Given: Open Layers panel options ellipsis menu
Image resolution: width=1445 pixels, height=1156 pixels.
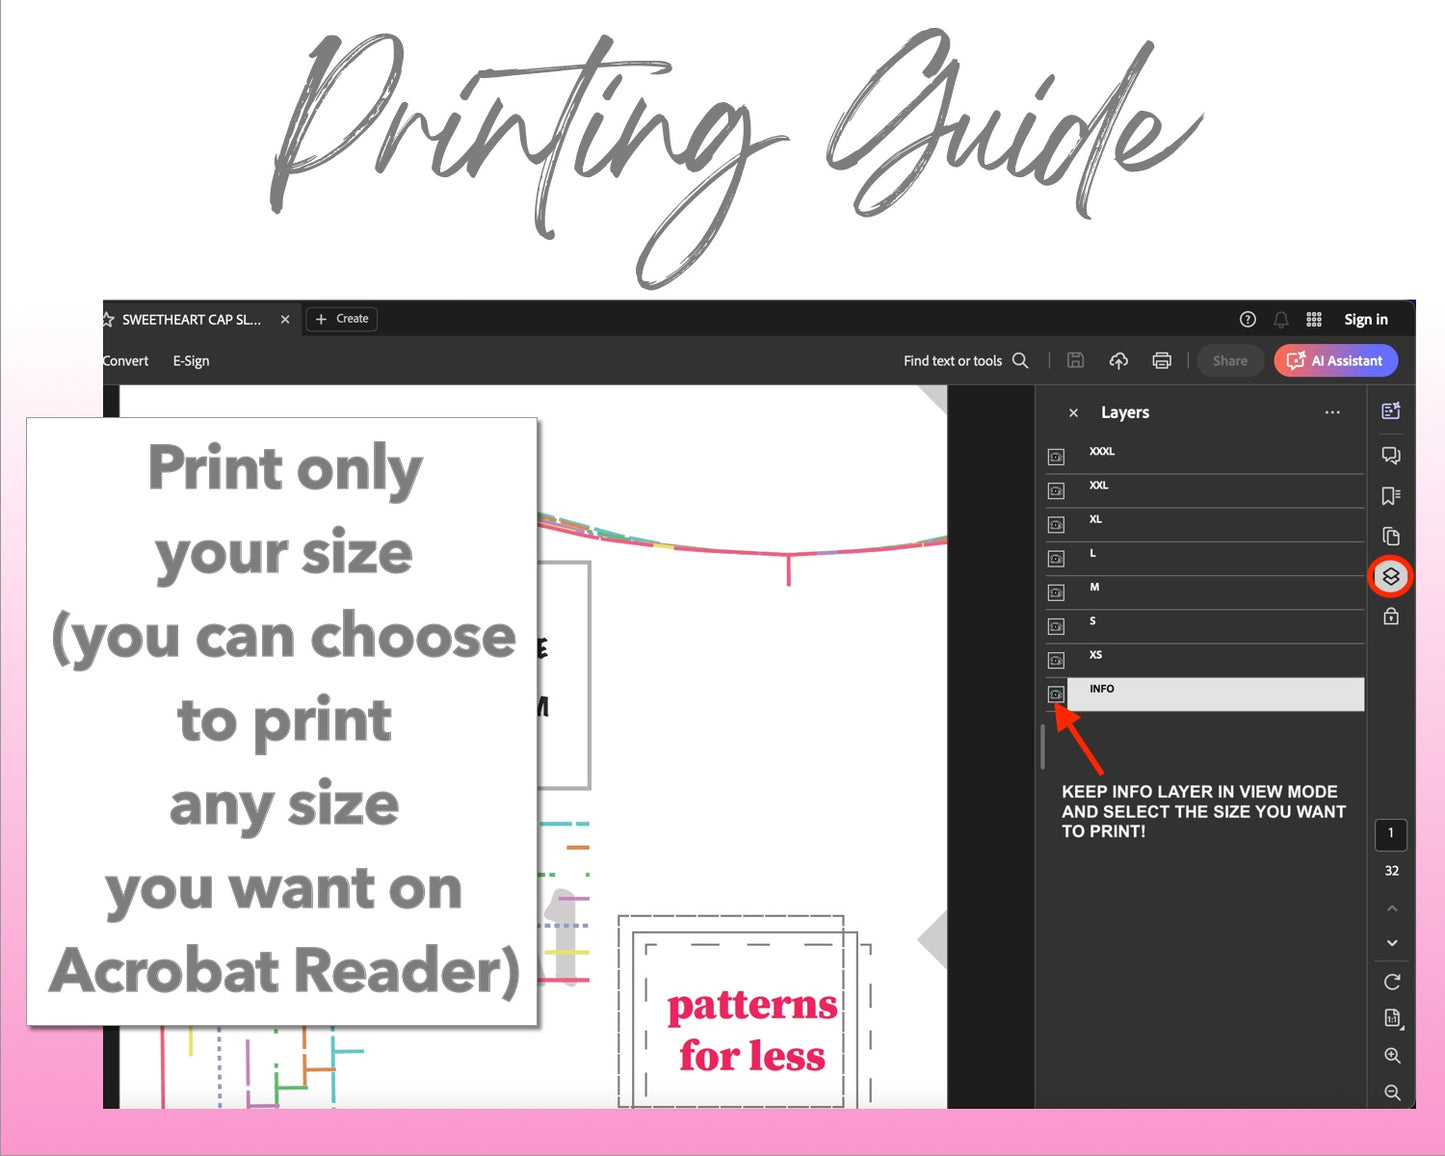Looking at the screenshot, I should click(x=1332, y=413).
